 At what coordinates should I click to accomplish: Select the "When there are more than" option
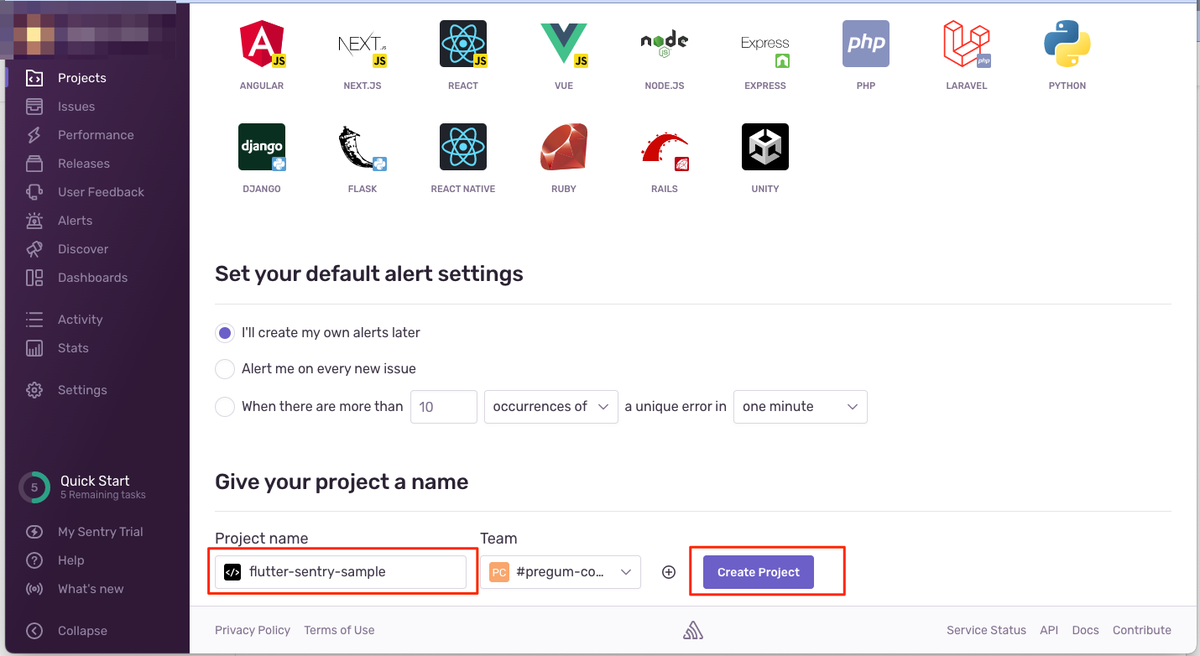click(224, 406)
